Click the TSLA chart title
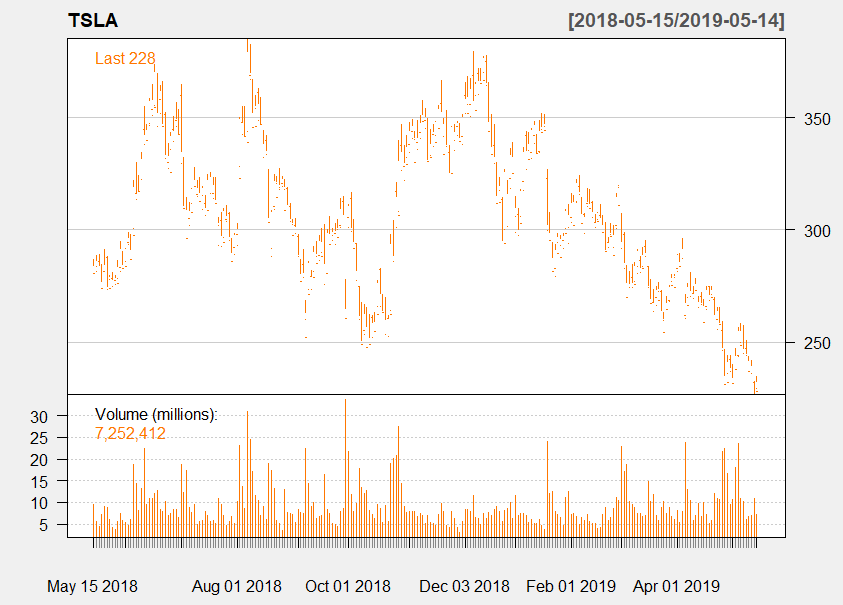Viewport: 843px width, 605px height. (x=89, y=21)
